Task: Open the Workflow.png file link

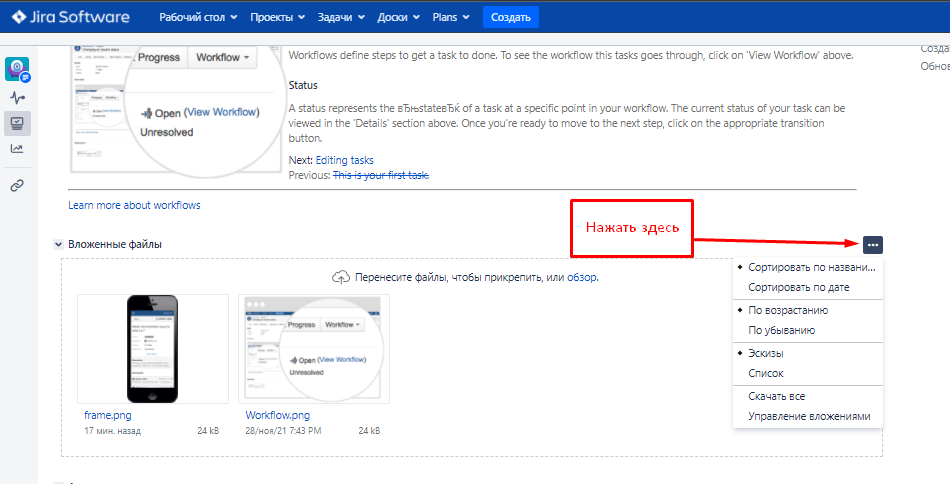Action: [x=277, y=415]
